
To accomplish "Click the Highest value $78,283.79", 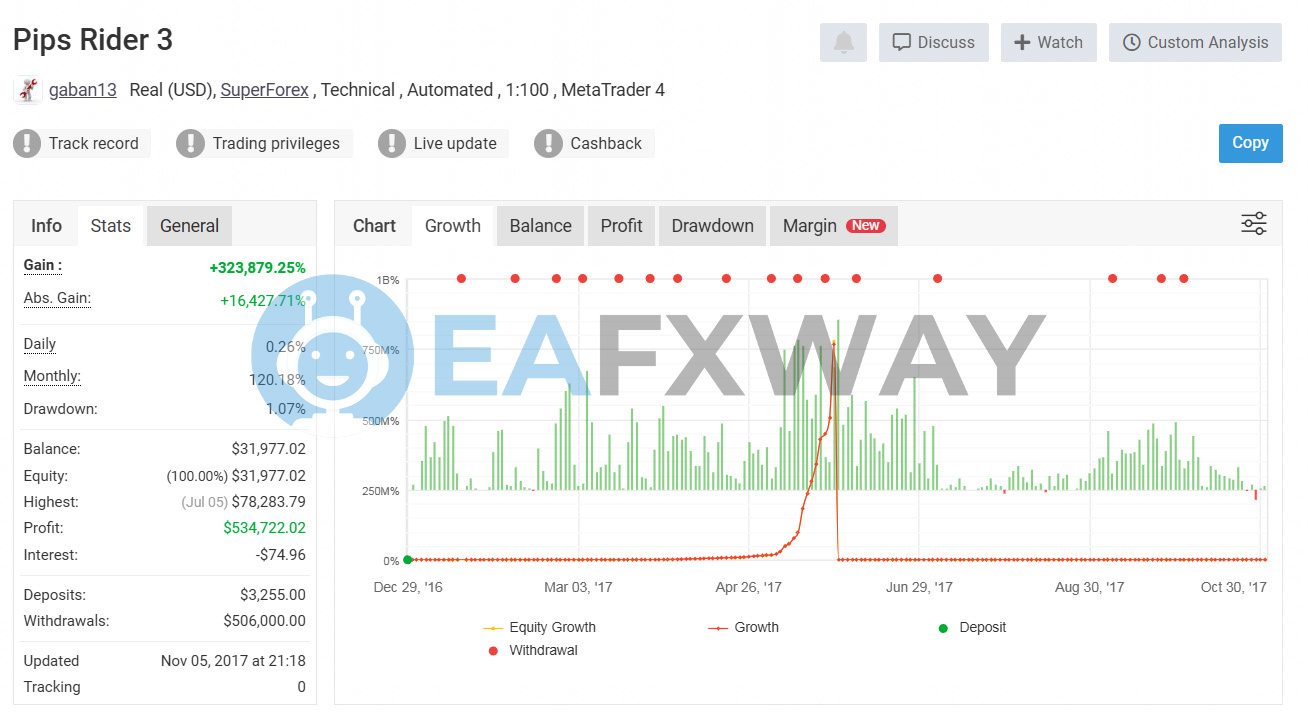I will pyautogui.click(x=269, y=502).
